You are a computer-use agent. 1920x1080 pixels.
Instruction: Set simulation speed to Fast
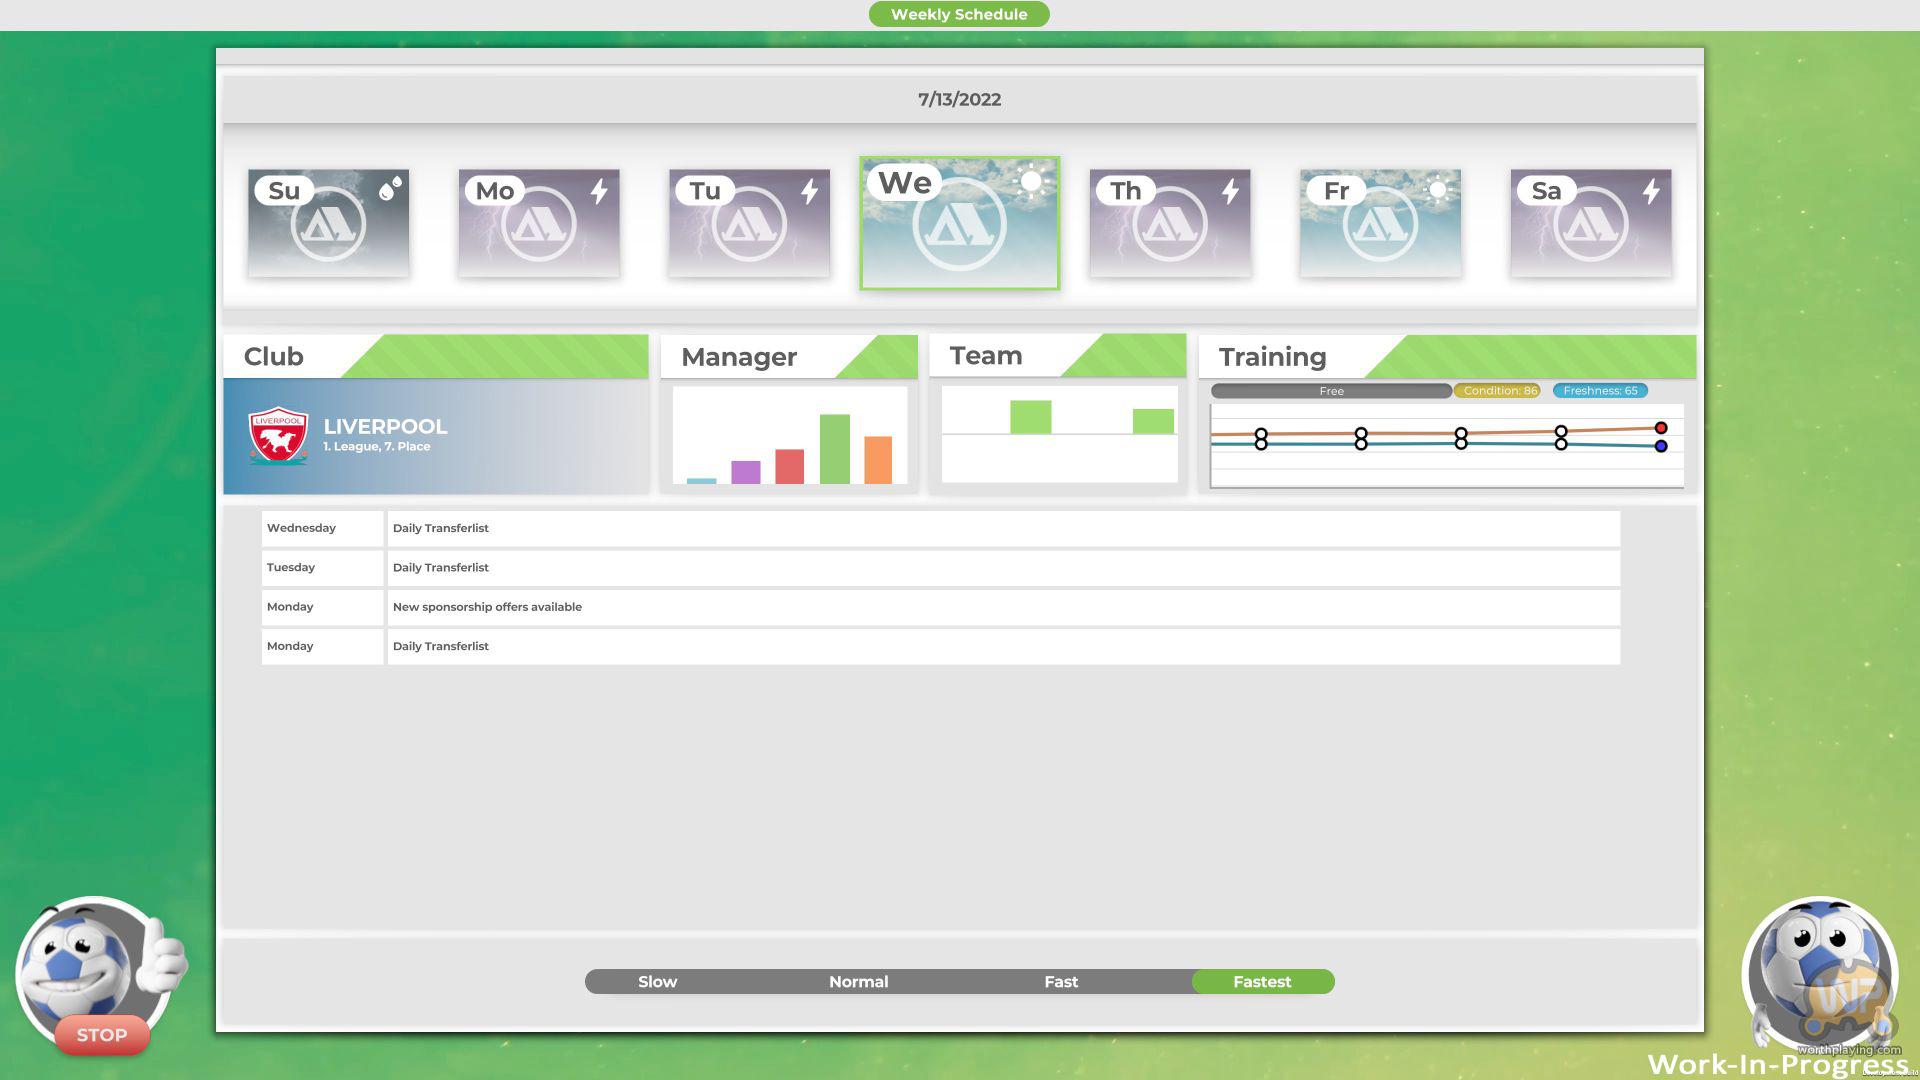pos(1061,982)
